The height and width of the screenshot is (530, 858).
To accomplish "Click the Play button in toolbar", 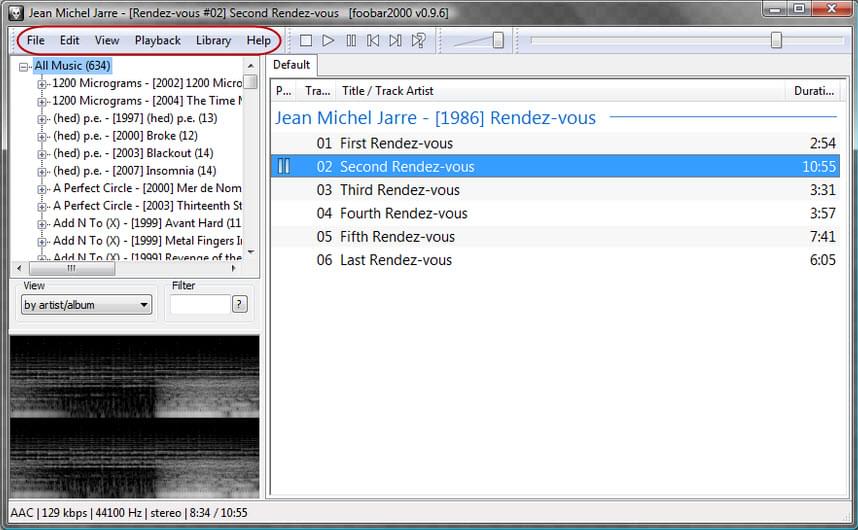I will coord(328,41).
